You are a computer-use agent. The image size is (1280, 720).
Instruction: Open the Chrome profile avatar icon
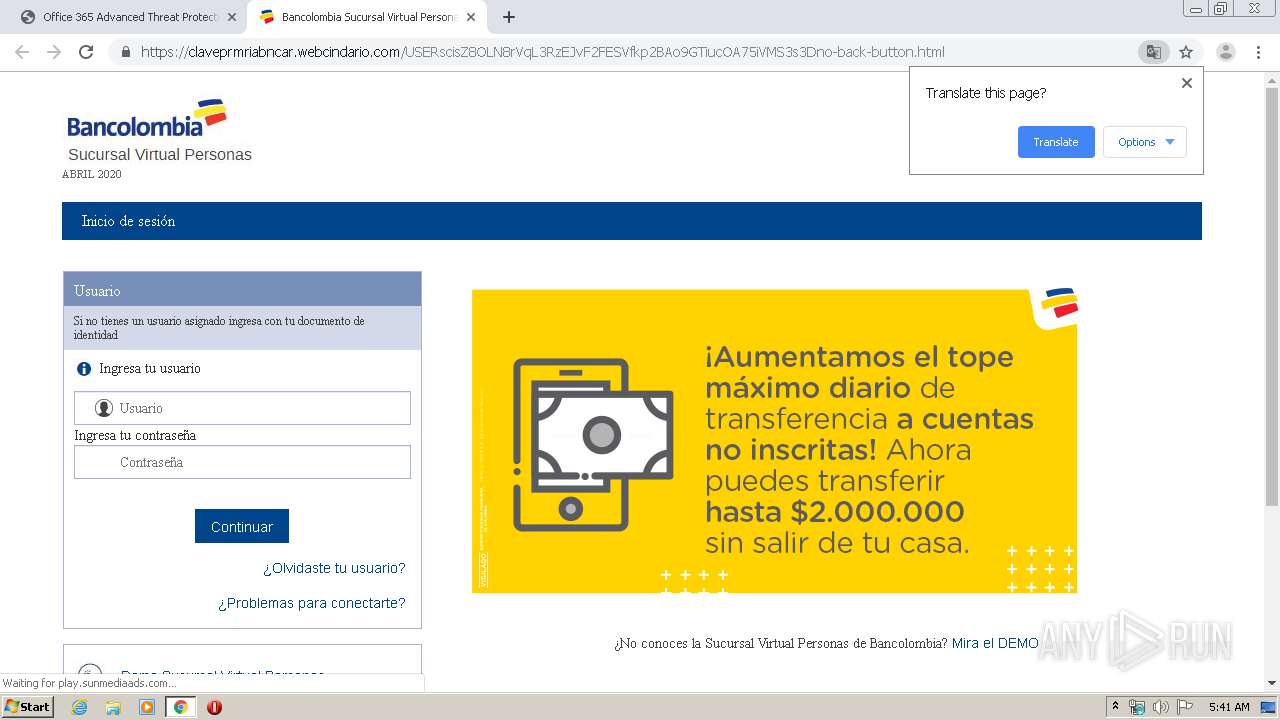tap(1225, 52)
